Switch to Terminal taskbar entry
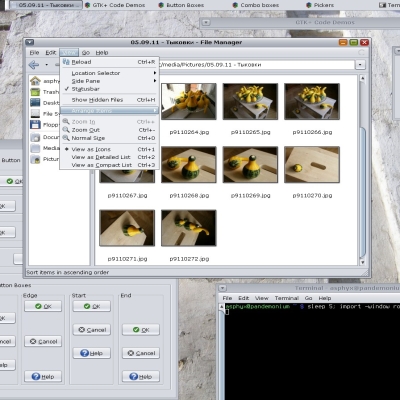Viewport: 400px width, 400px height. (x=389, y=5)
